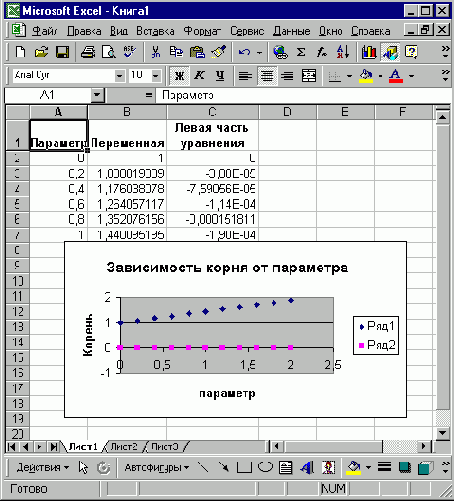This screenshot has width=454, height=501.
Task: Toggle italic formatting К button
Action: tap(199, 76)
